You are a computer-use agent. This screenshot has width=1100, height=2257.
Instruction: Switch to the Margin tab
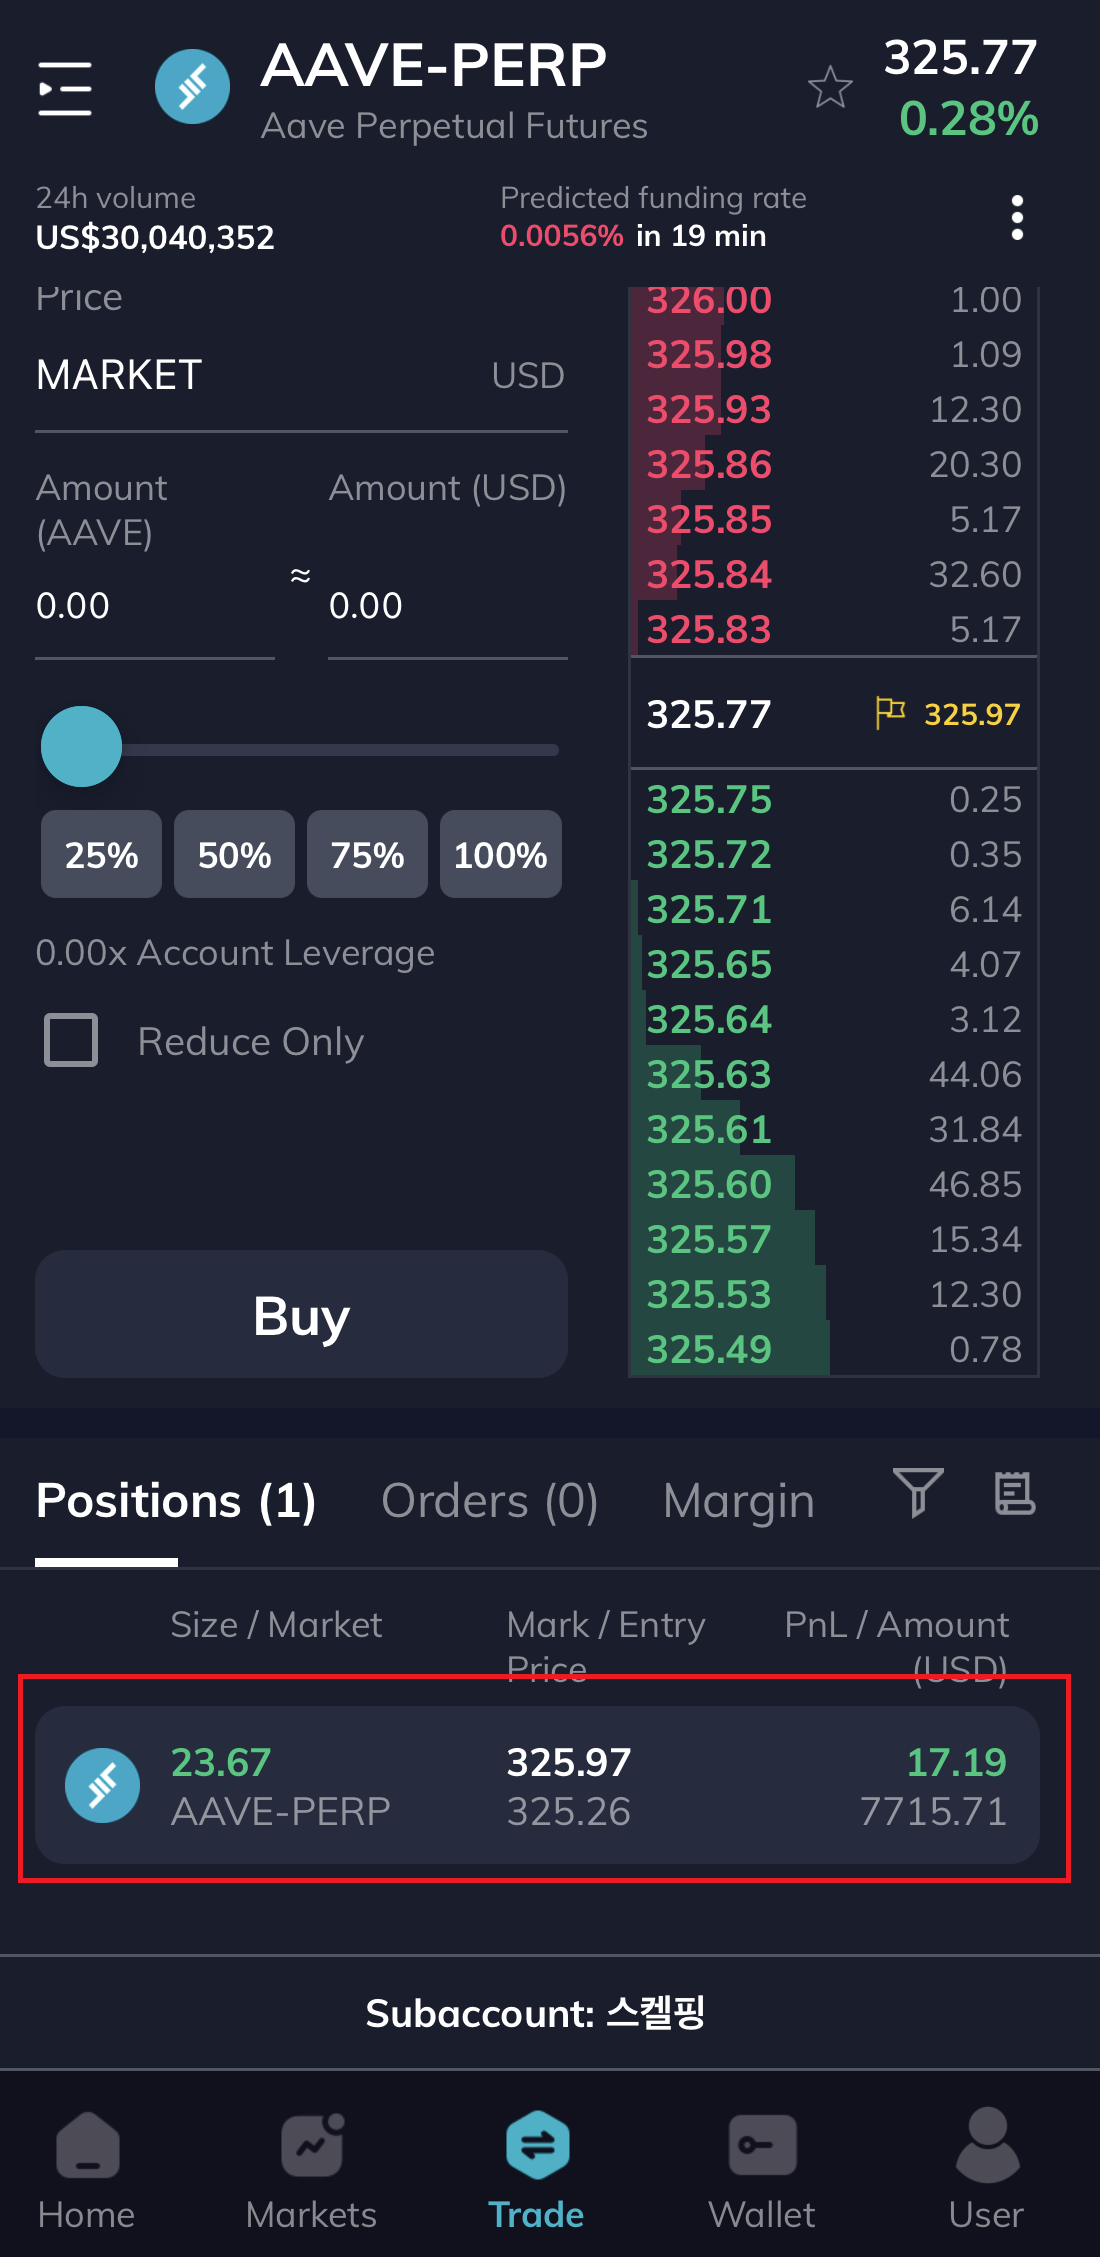pos(739,1501)
